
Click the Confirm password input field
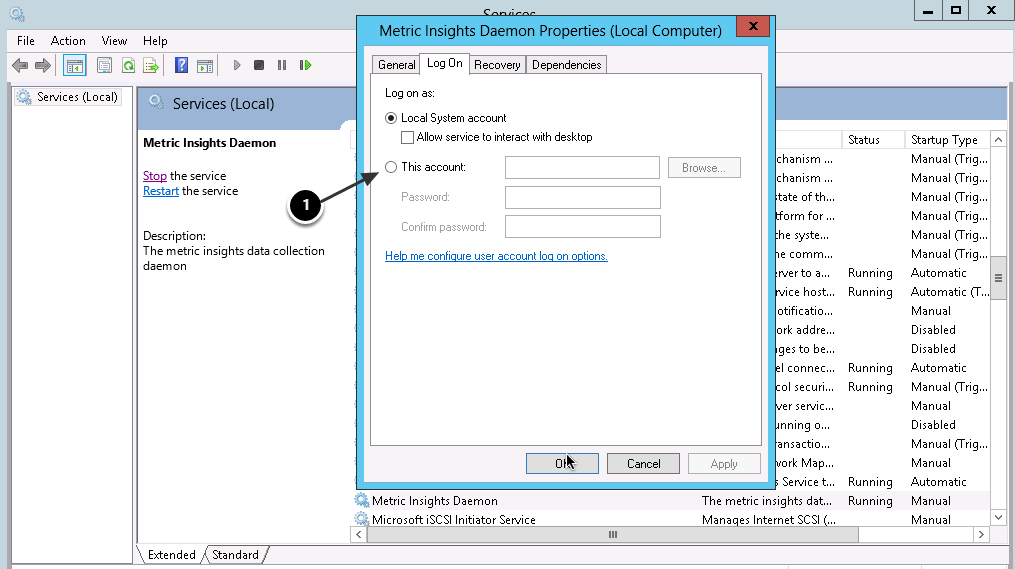pyautogui.click(x=583, y=227)
